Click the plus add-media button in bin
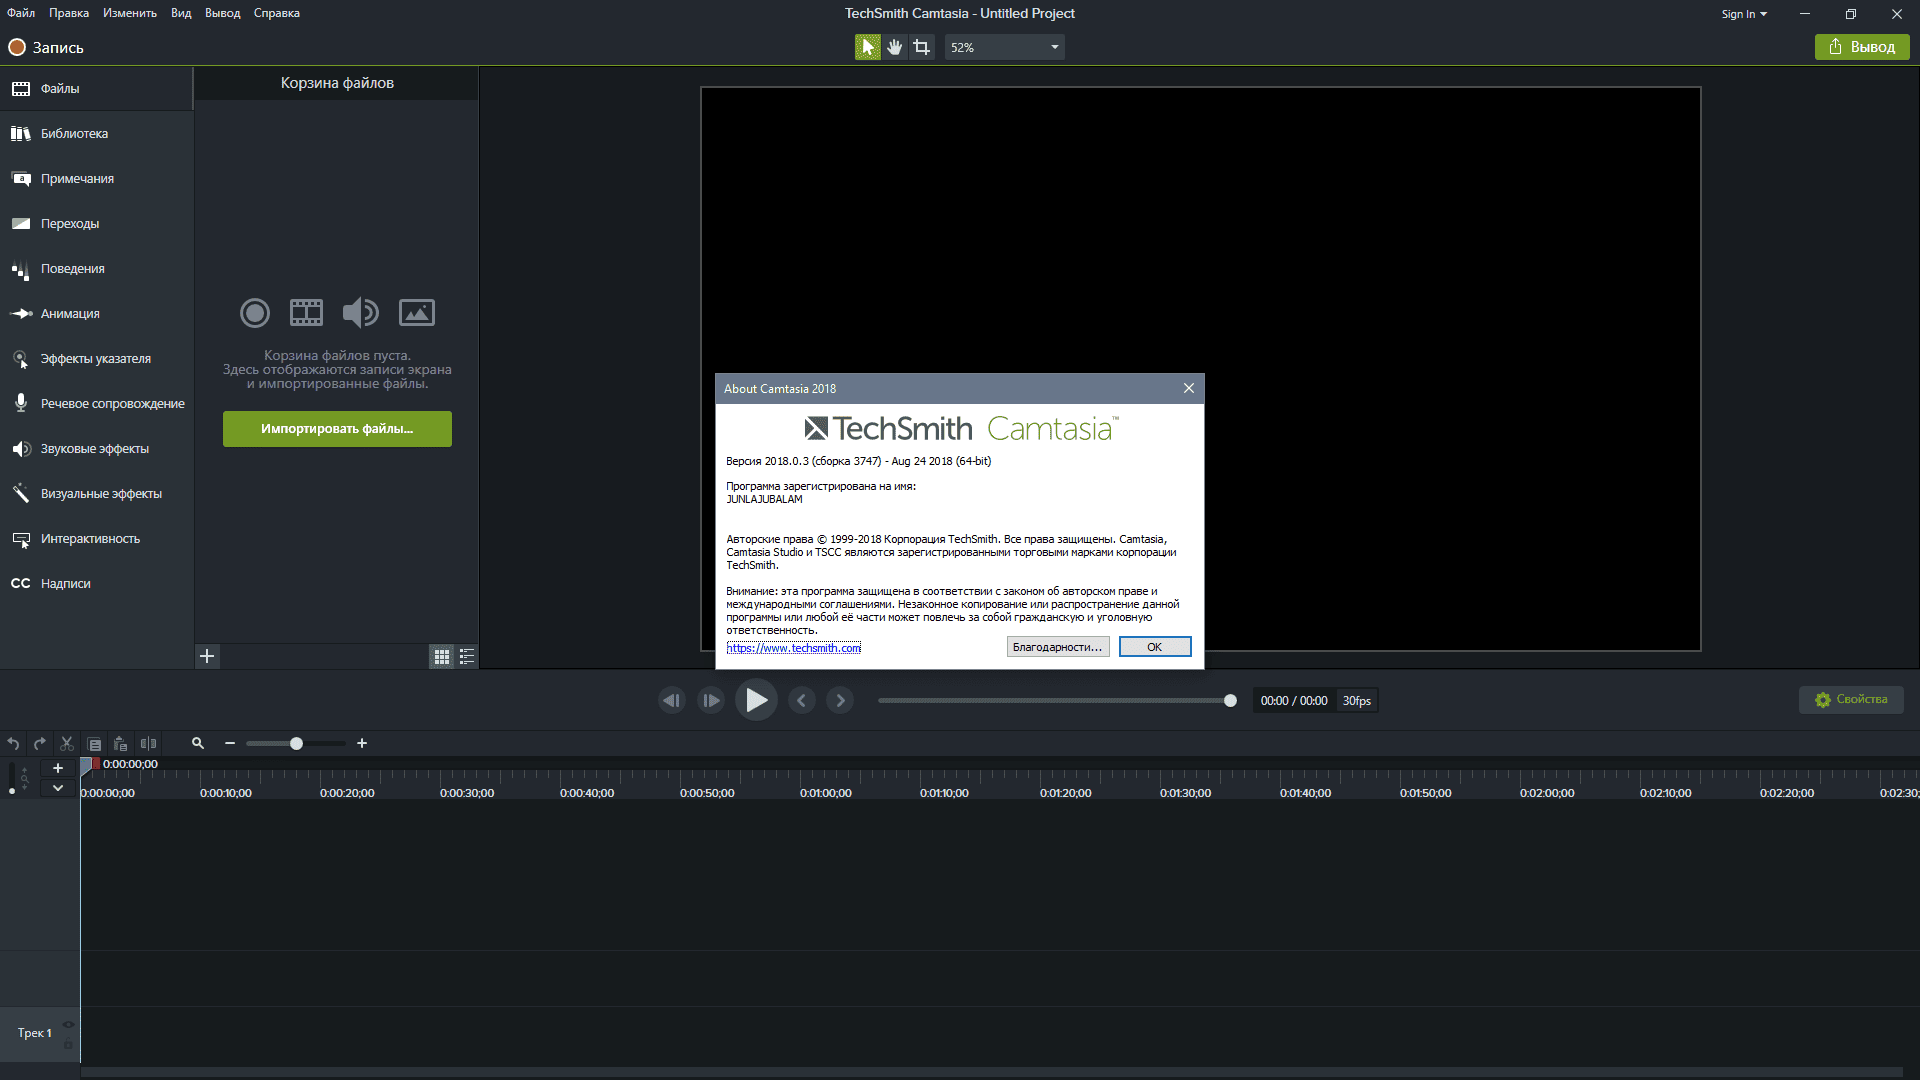The height and width of the screenshot is (1080, 1920). coord(207,656)
